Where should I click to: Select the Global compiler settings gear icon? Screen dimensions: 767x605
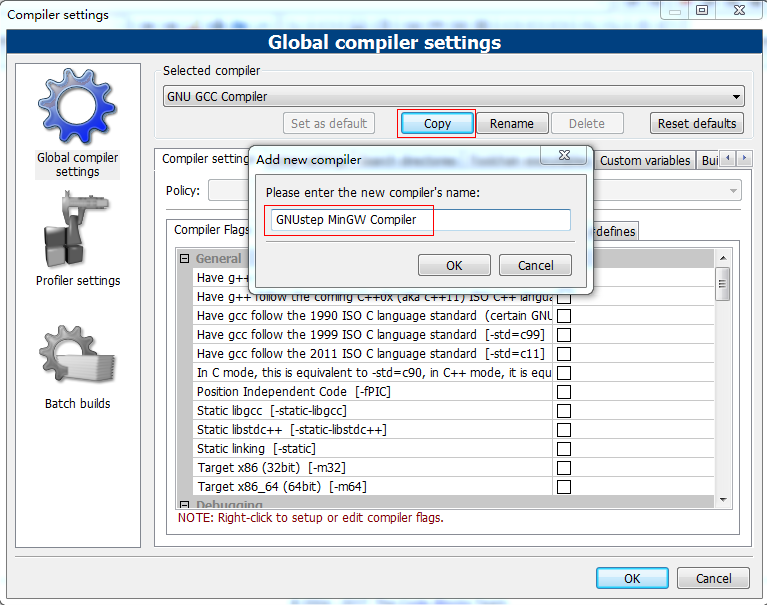pyautogui.click(x=77, y=108)
